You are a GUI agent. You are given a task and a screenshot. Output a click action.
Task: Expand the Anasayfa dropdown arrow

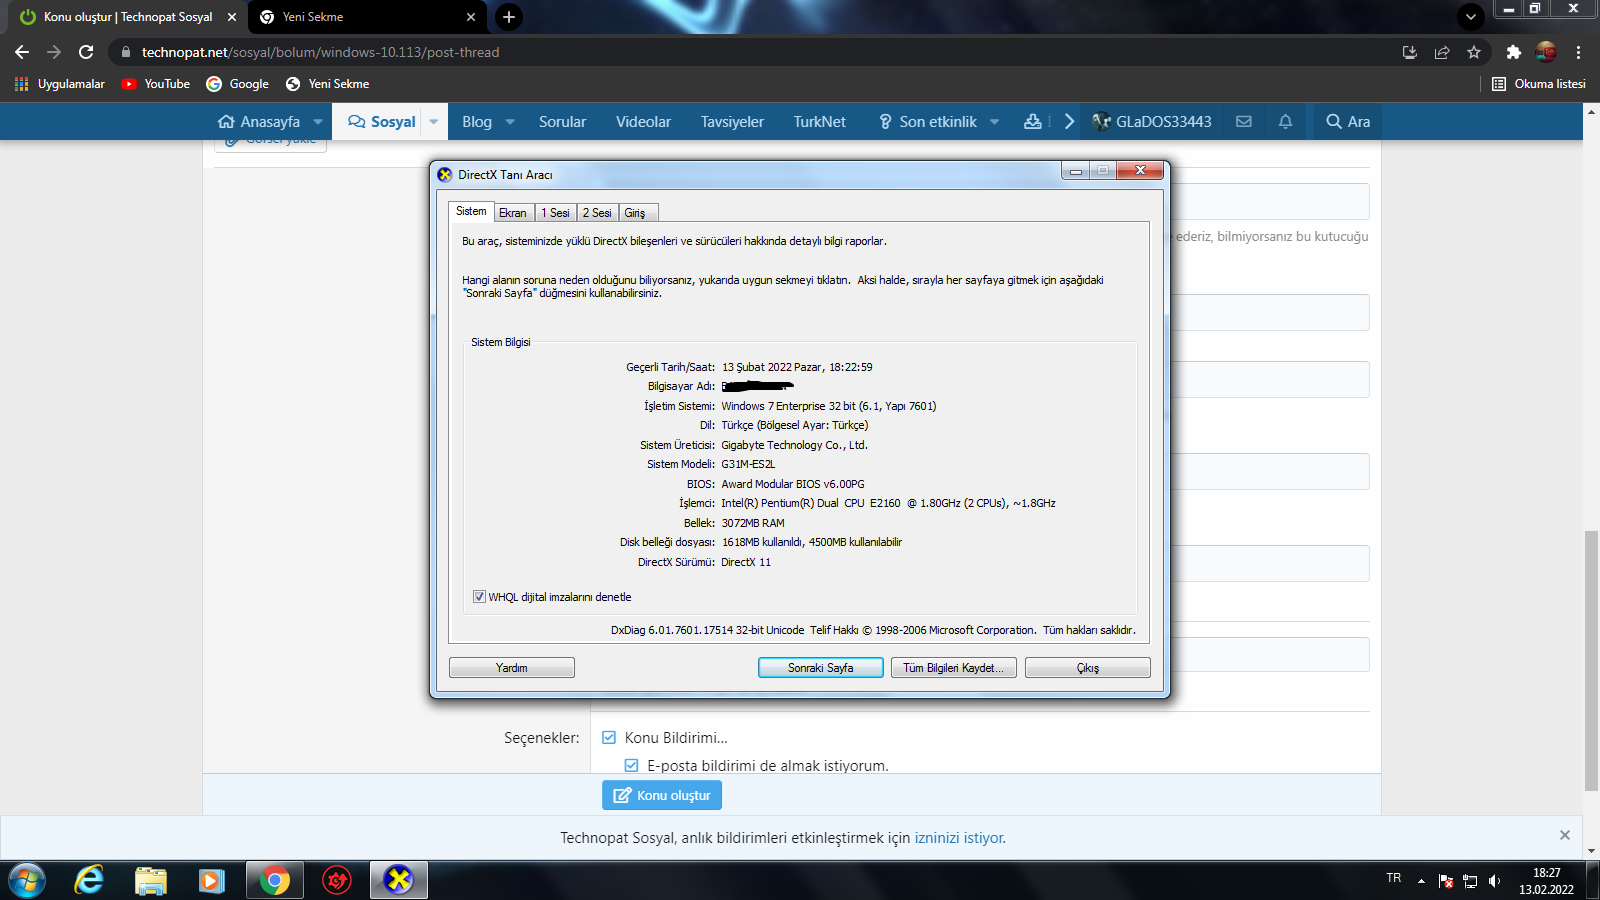[x=318, y=122]
